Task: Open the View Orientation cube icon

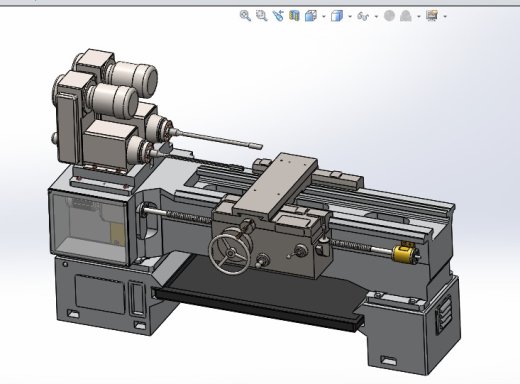Action: pyautogui.click(x=311, y=16)
